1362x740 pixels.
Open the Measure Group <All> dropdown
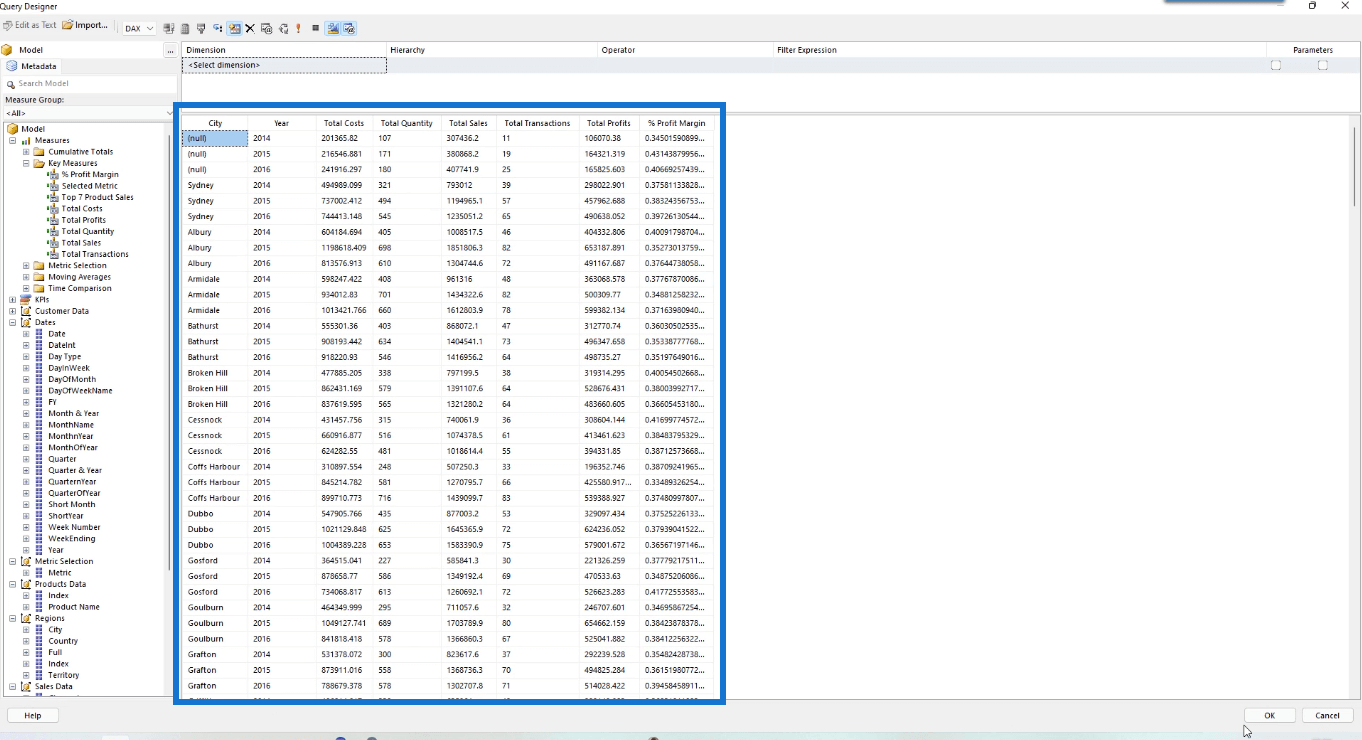coord(88,113)
